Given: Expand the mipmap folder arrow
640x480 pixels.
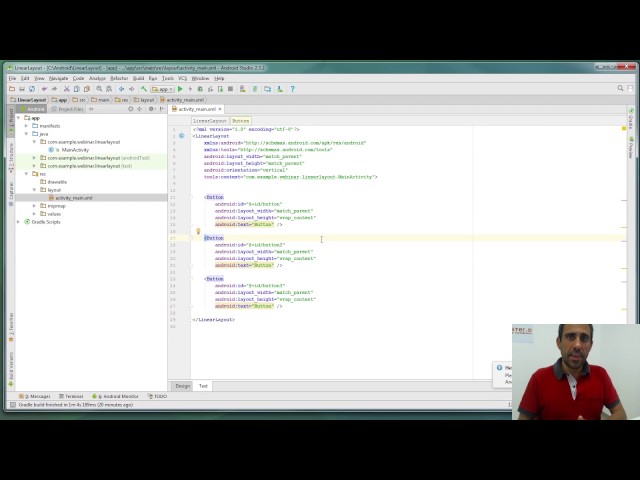Looking at the screenshot, I should (x=34, y=206).
